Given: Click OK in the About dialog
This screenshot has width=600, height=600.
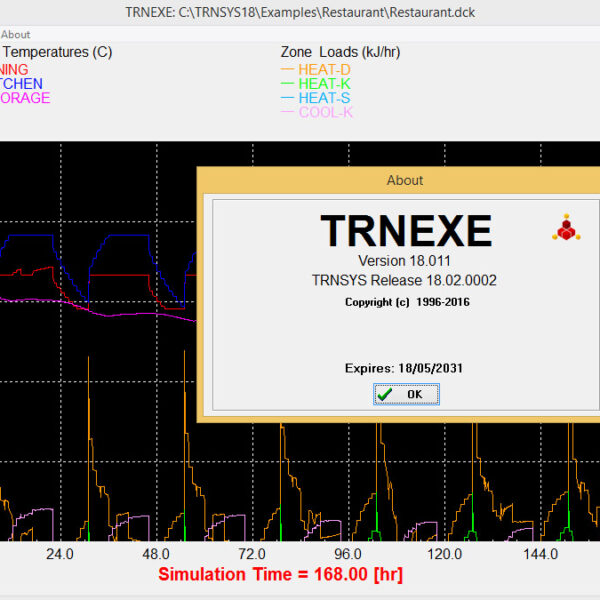Looking at the screenshot, I should (x=406, y=394).
